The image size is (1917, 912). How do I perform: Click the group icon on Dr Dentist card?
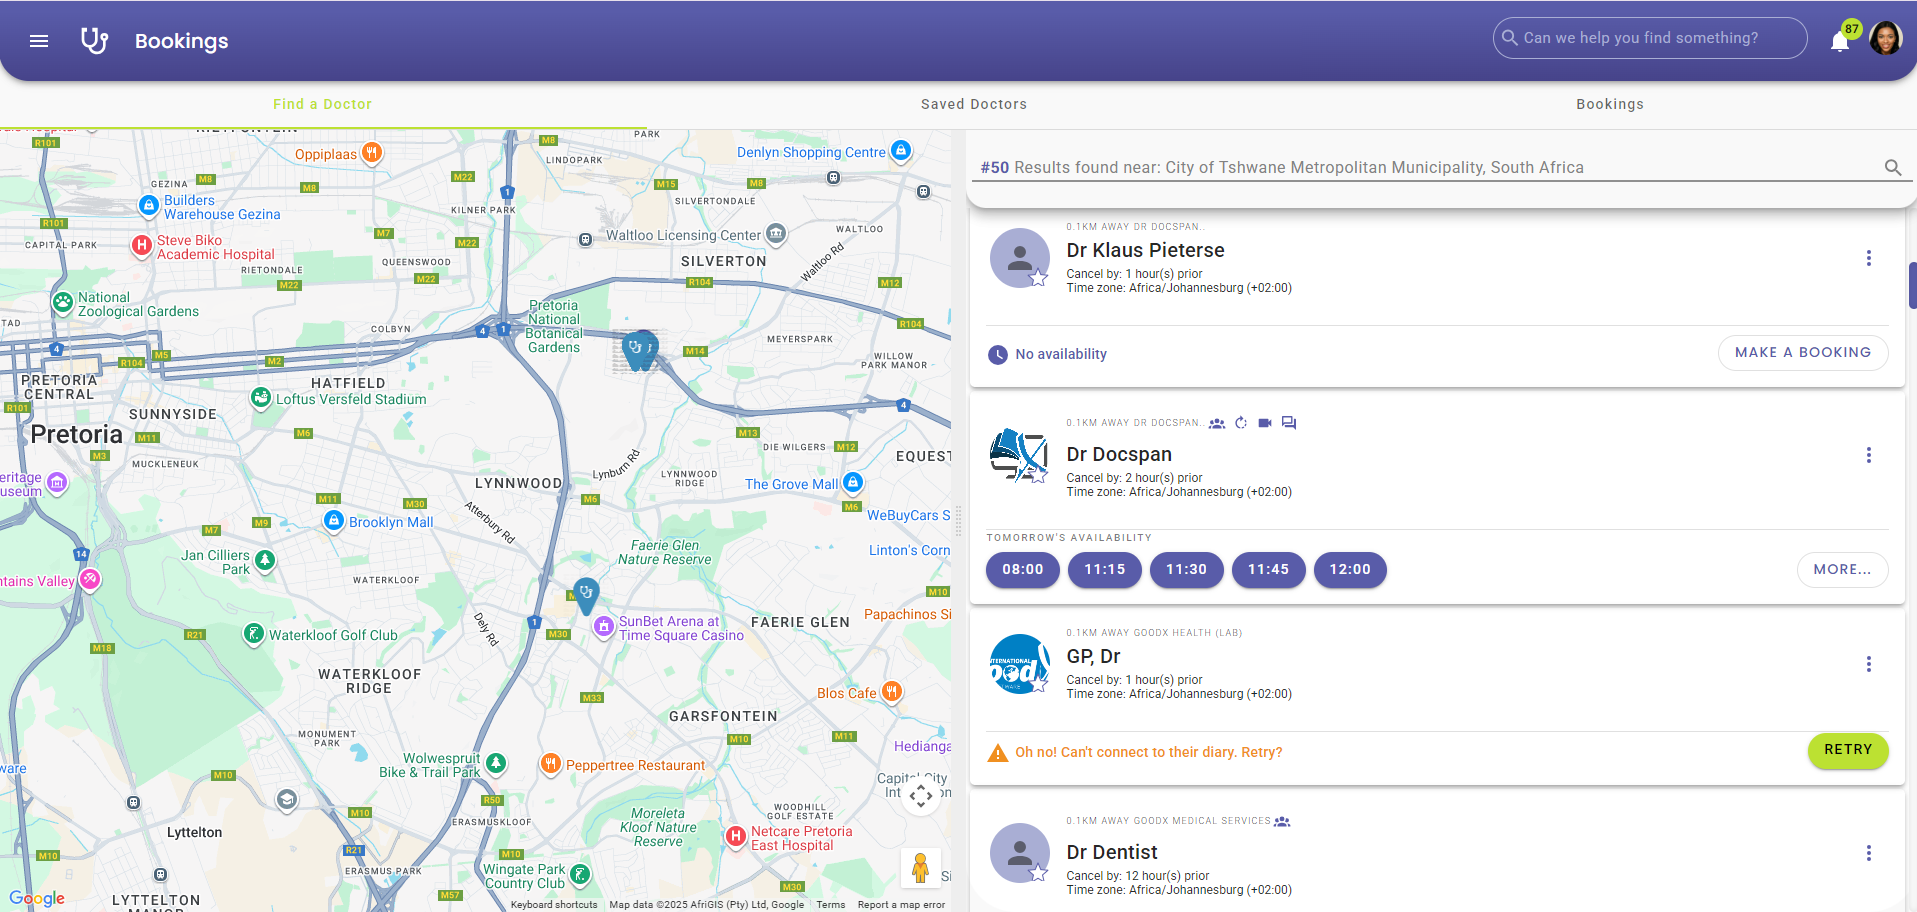1282,821
